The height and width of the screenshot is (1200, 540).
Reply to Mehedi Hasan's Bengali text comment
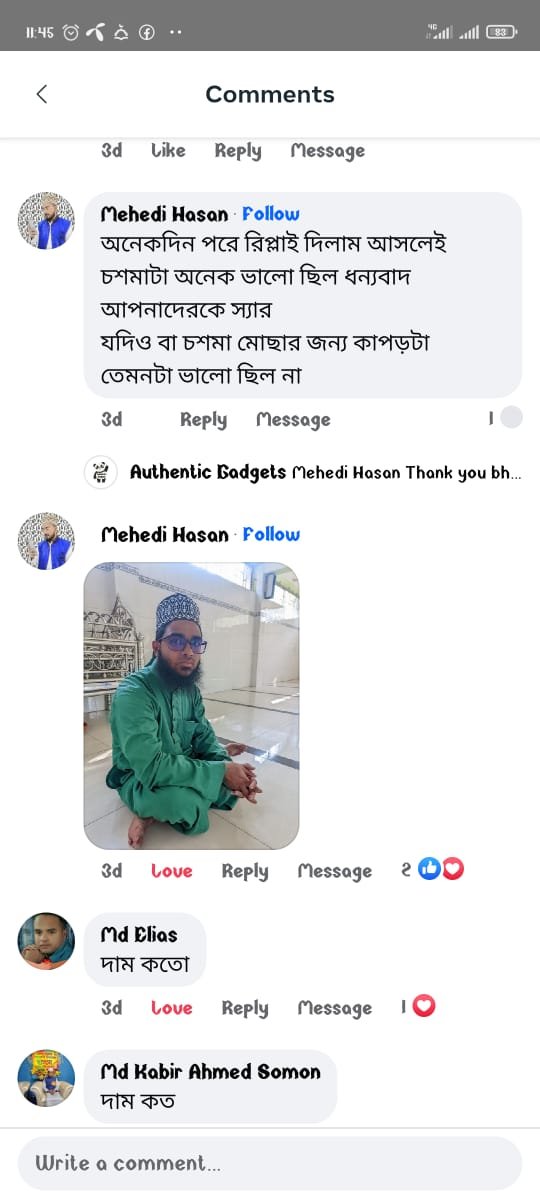(203, 420)
